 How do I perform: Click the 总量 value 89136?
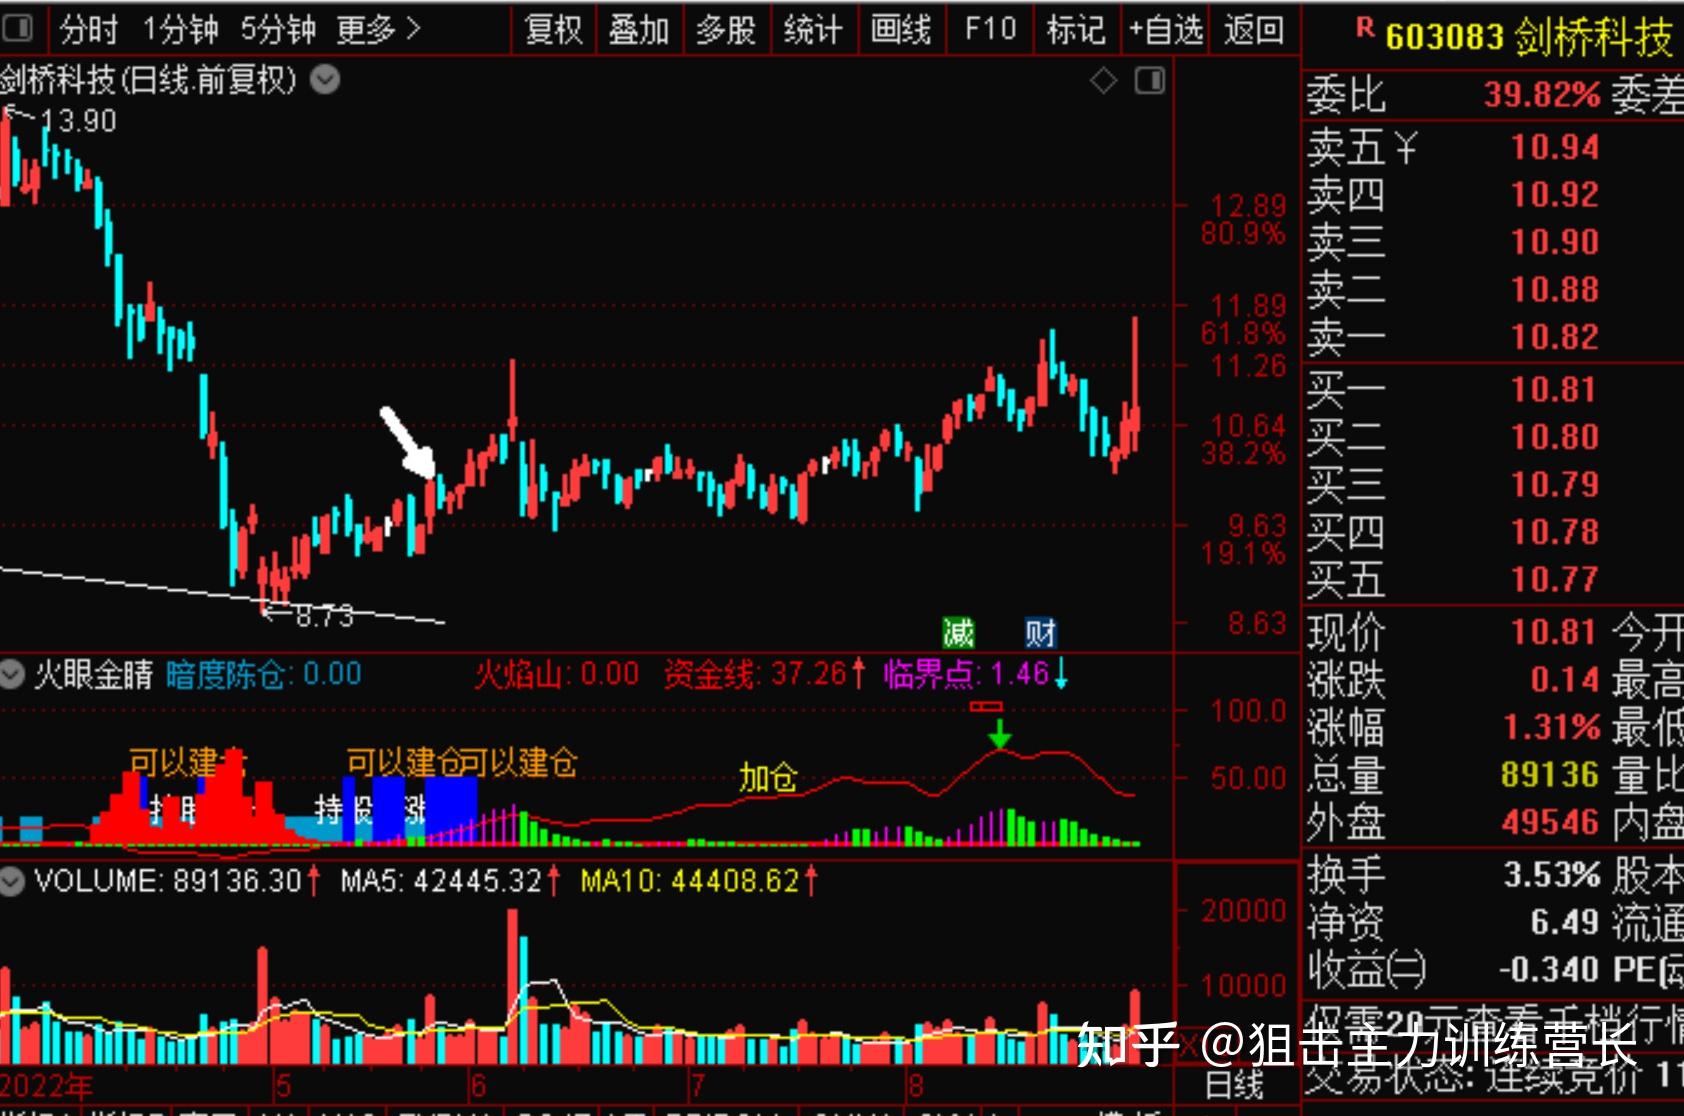[x=1550, y=774]
